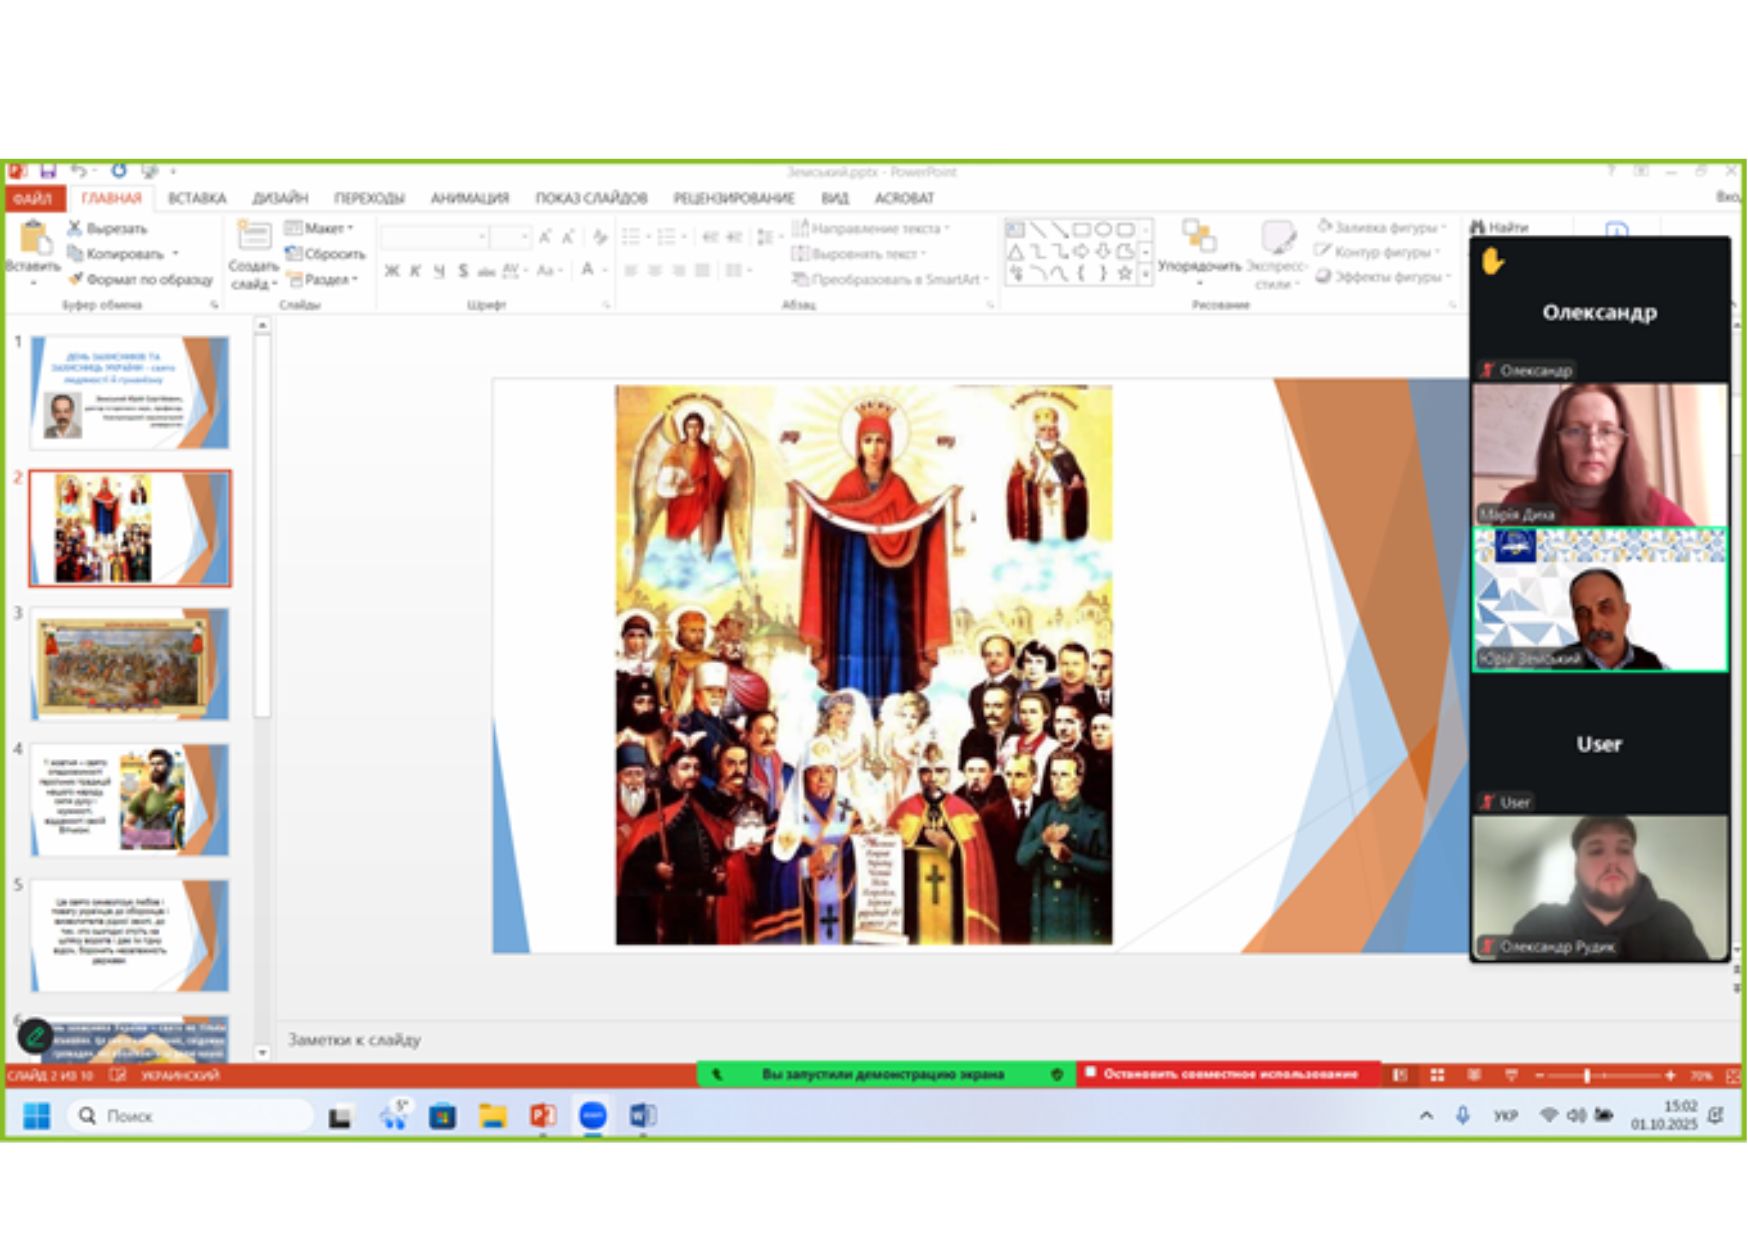Screen dimensions: 1748x1240
Task: Open Zoom app from the taskbar
Action: click(592, 1116)
